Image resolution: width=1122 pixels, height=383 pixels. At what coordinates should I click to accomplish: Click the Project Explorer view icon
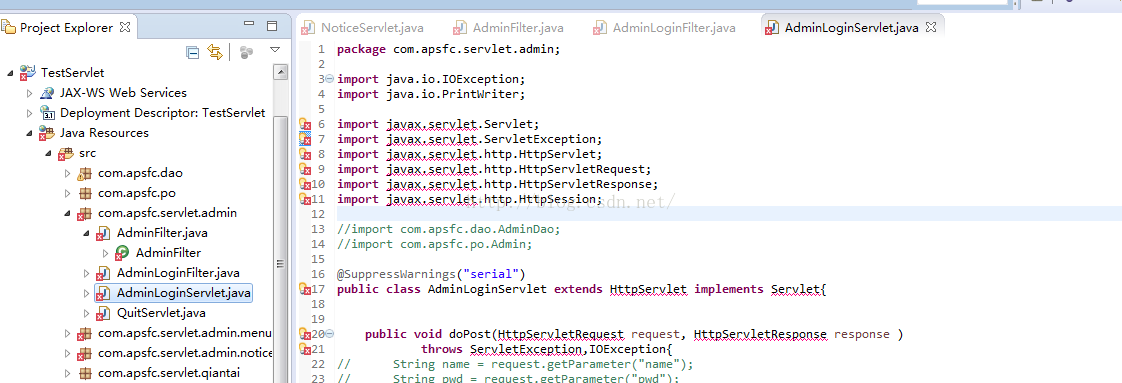pyautogui.click(x=9, y=28)
